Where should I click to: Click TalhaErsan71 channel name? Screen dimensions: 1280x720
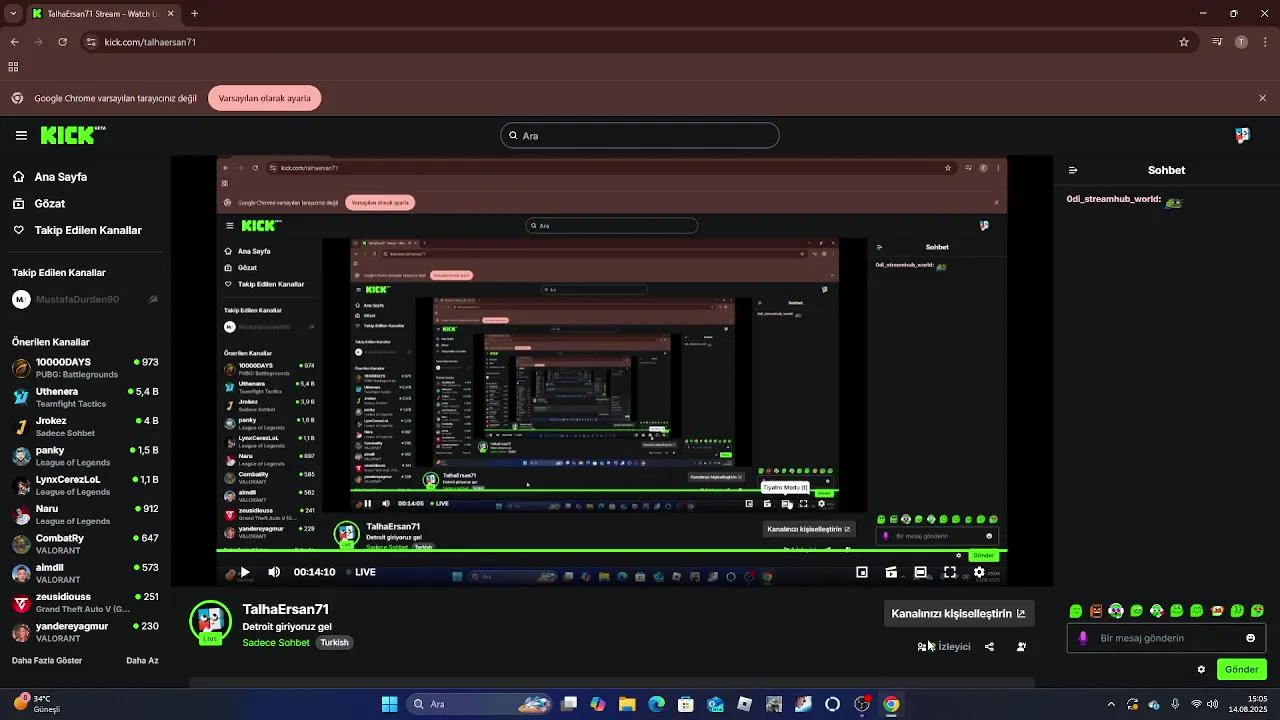(286, 609)
